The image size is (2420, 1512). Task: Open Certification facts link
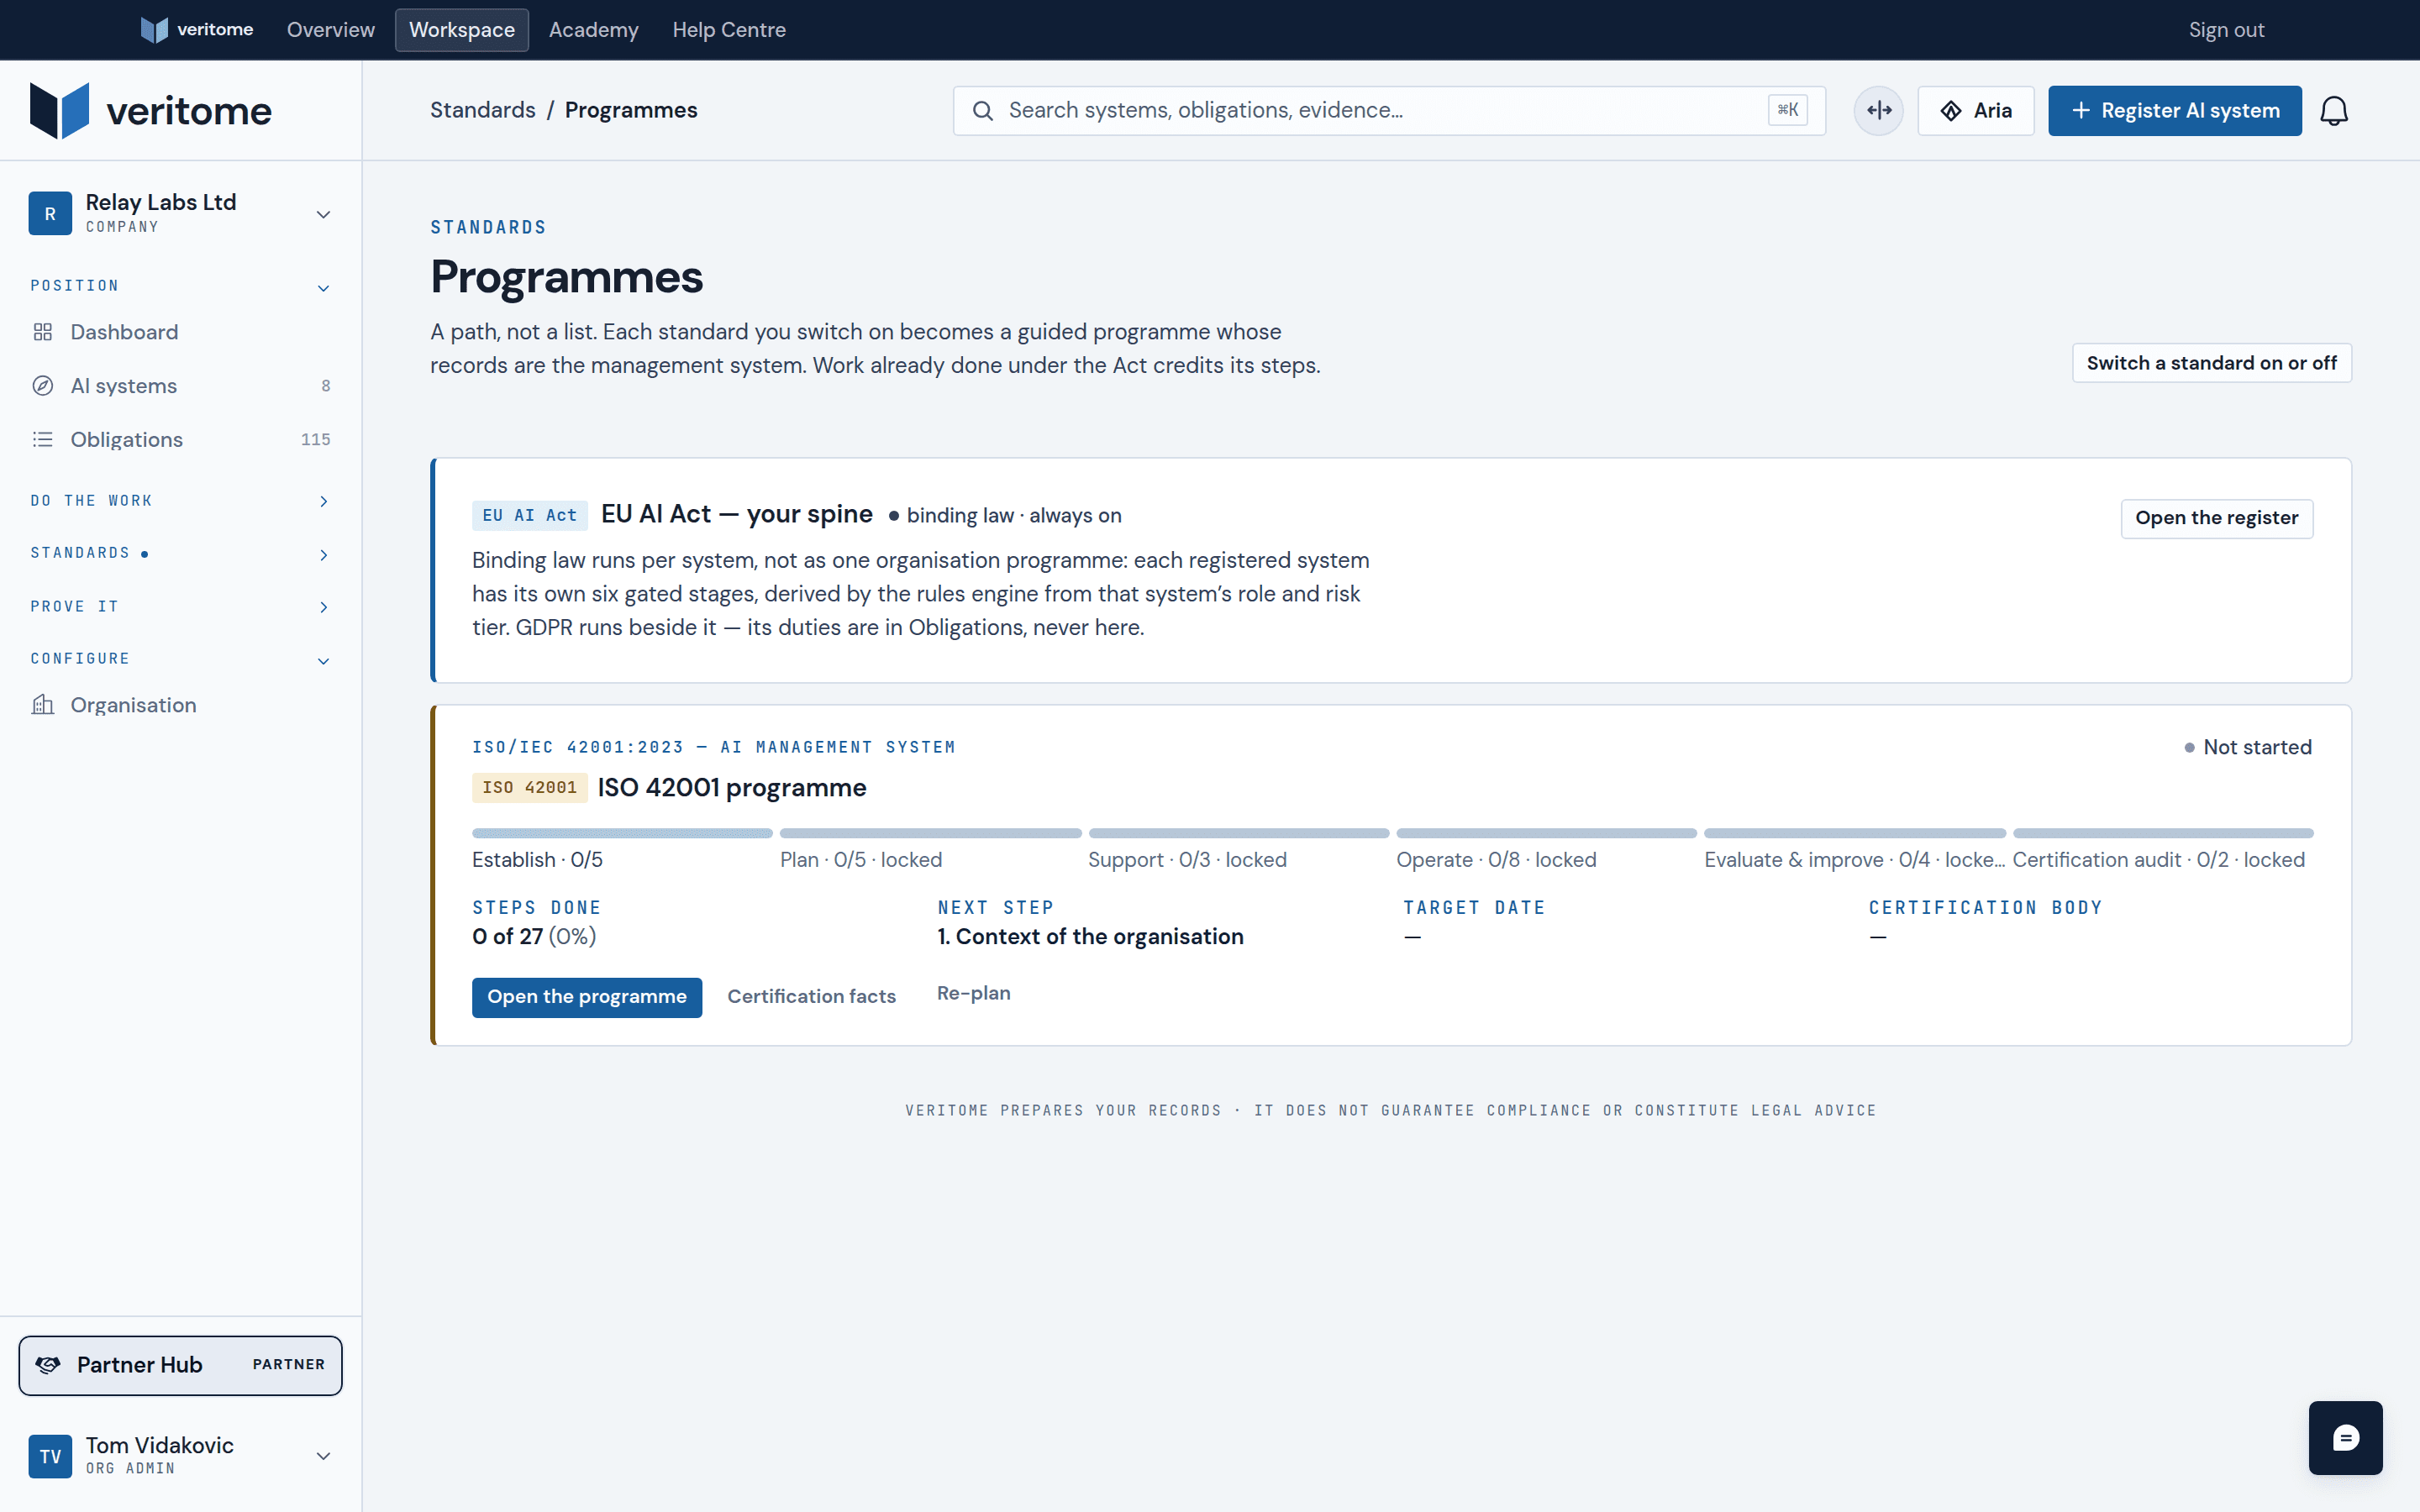(x=811, y=997)
